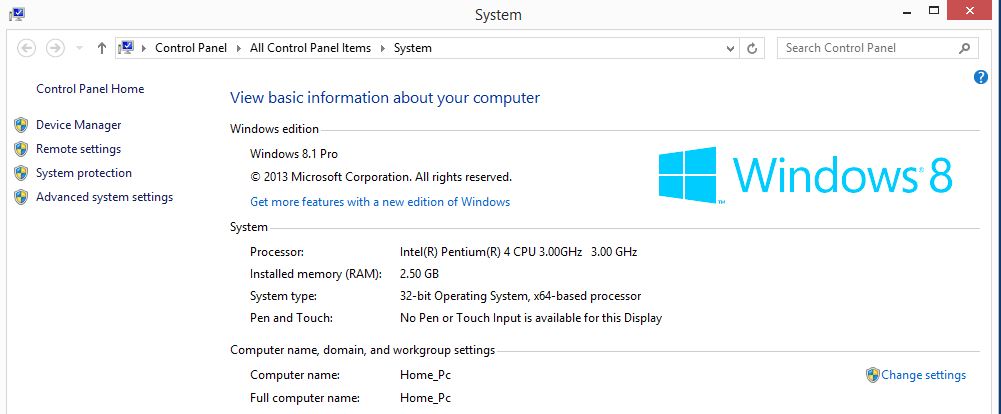Click the search magnifier icon
Image resolution: width=1001 pixels, height=414 pixels.
coord(965,48)
